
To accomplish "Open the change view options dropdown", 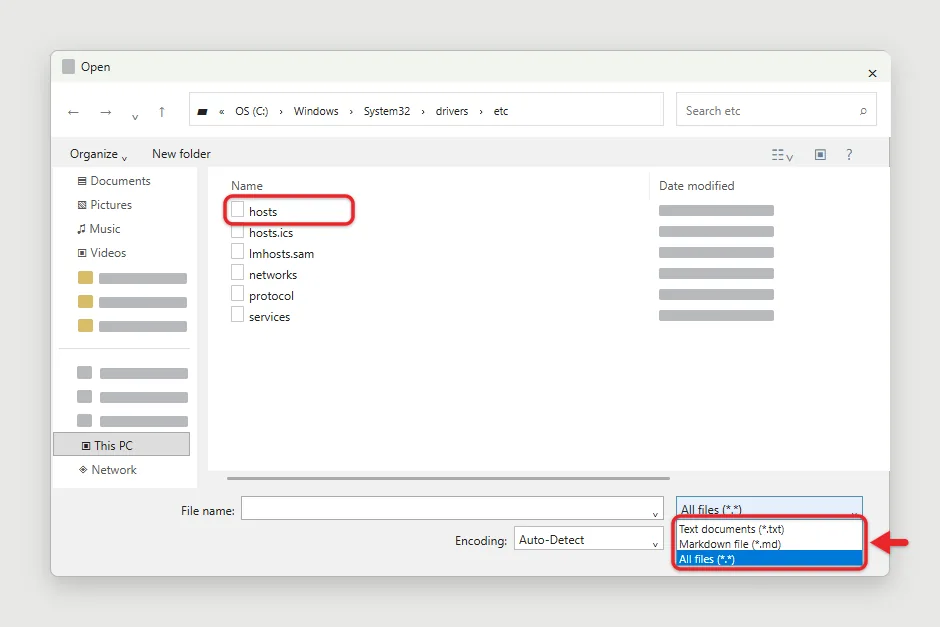I will [782, 155].
